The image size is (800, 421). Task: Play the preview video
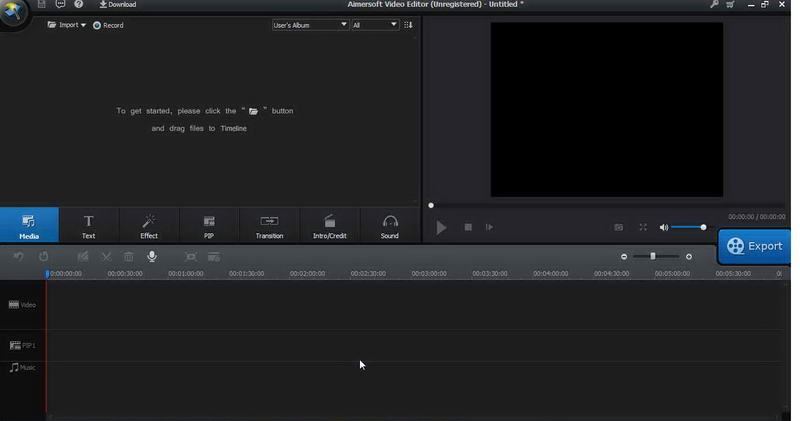[x=441, y=227]
